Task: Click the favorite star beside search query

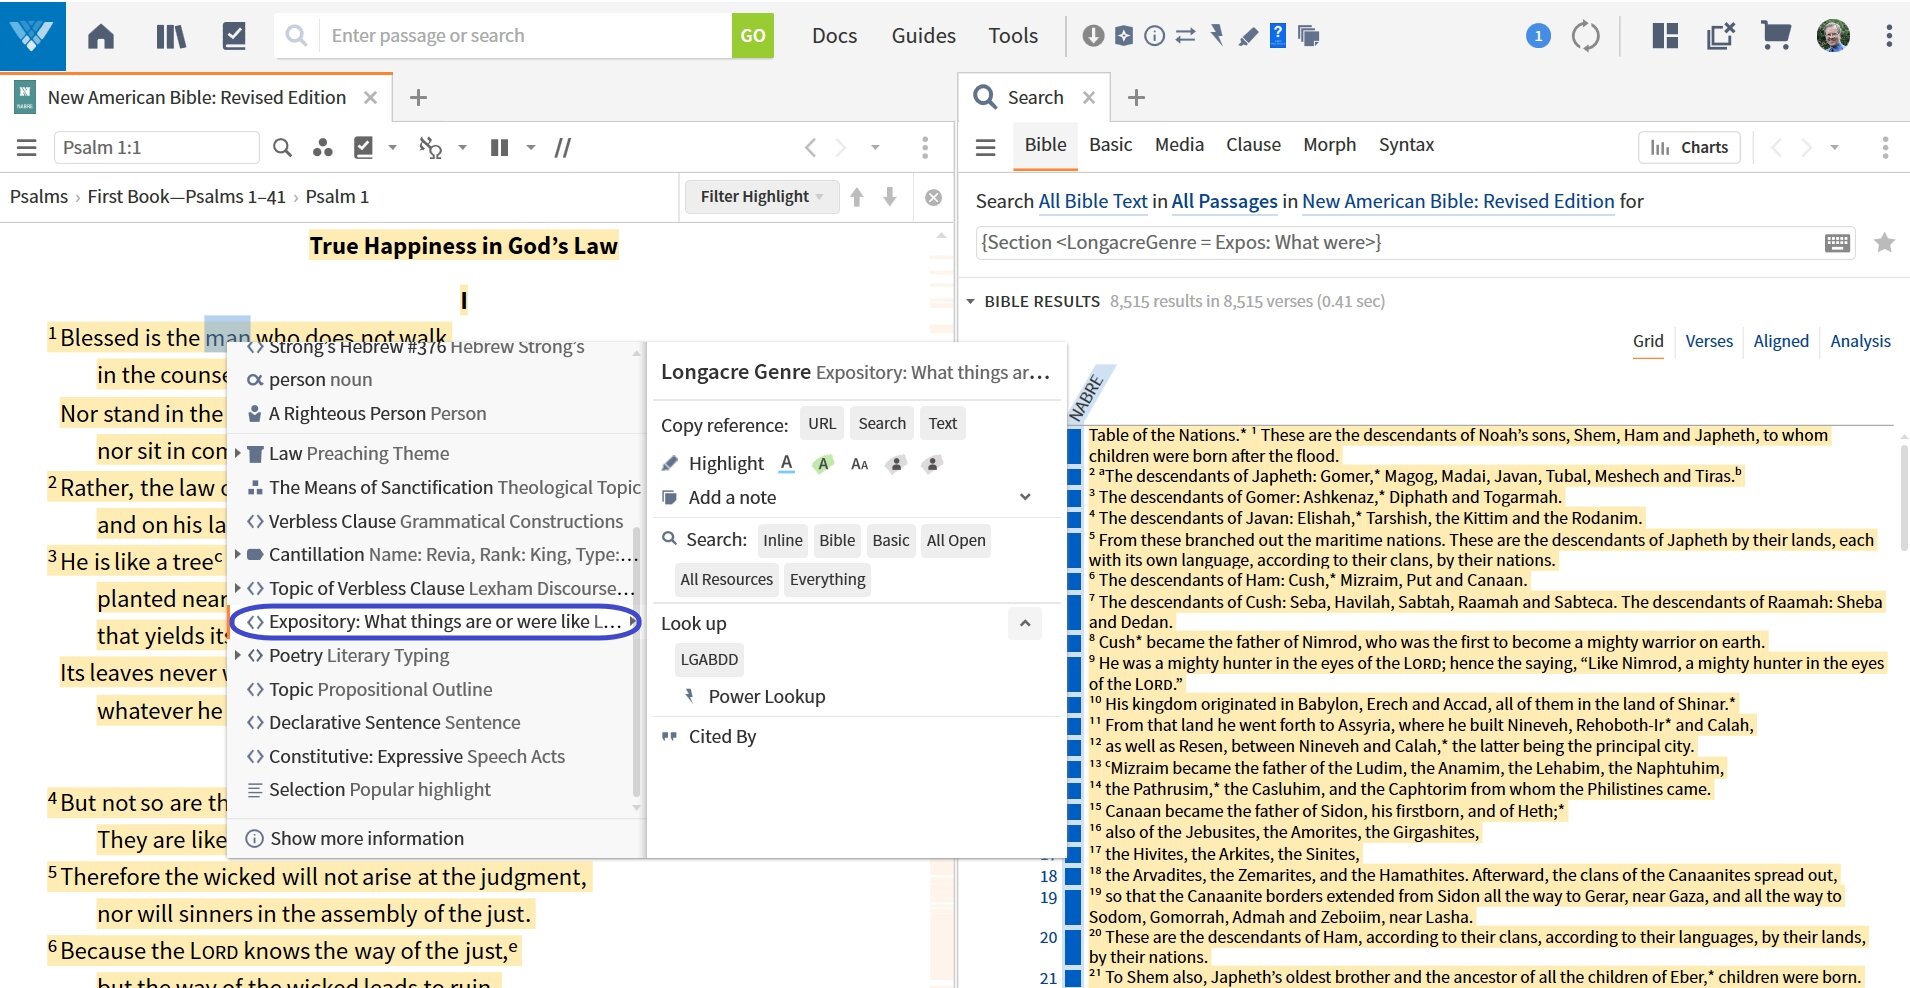Action: point(1884,243)
